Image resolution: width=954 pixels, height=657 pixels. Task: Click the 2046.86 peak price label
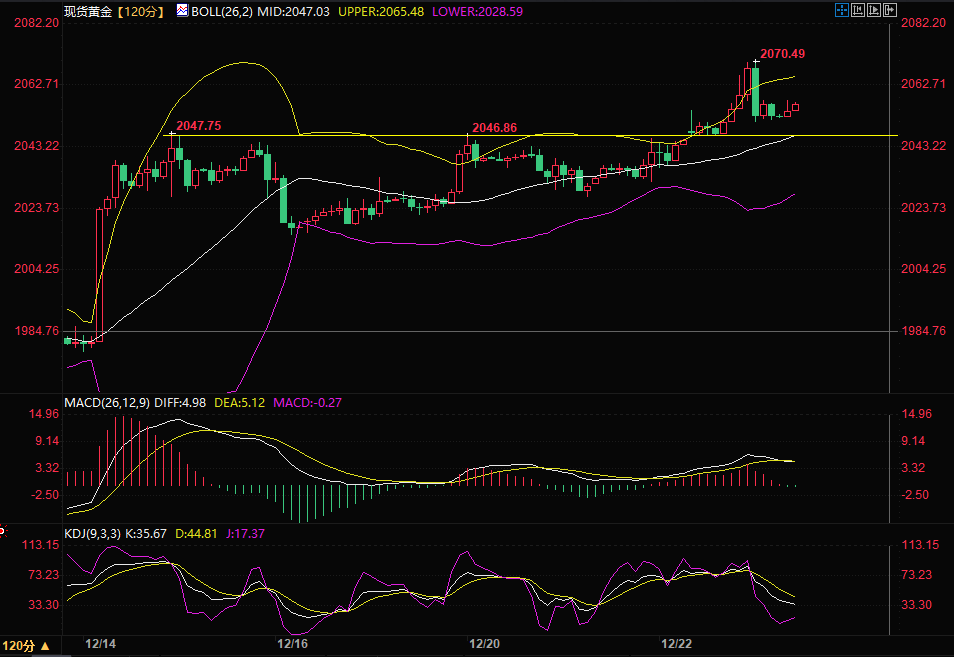click(x=494, y=127)
